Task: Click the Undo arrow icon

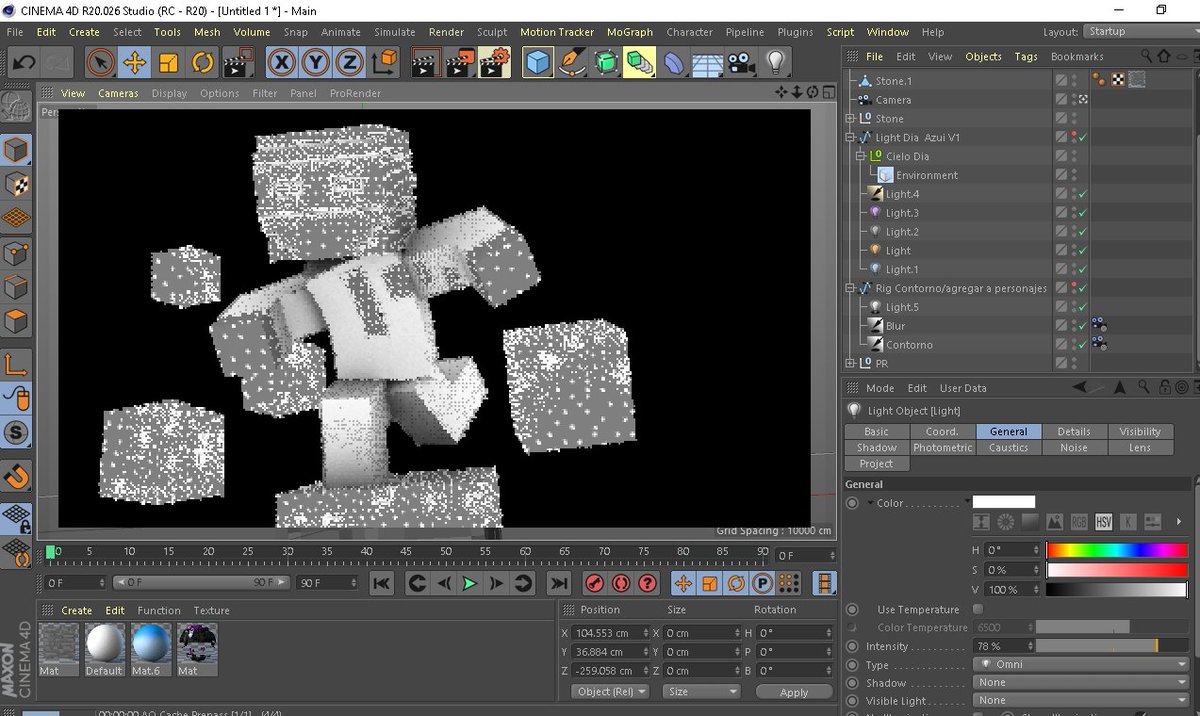Action: click(24, 63)
